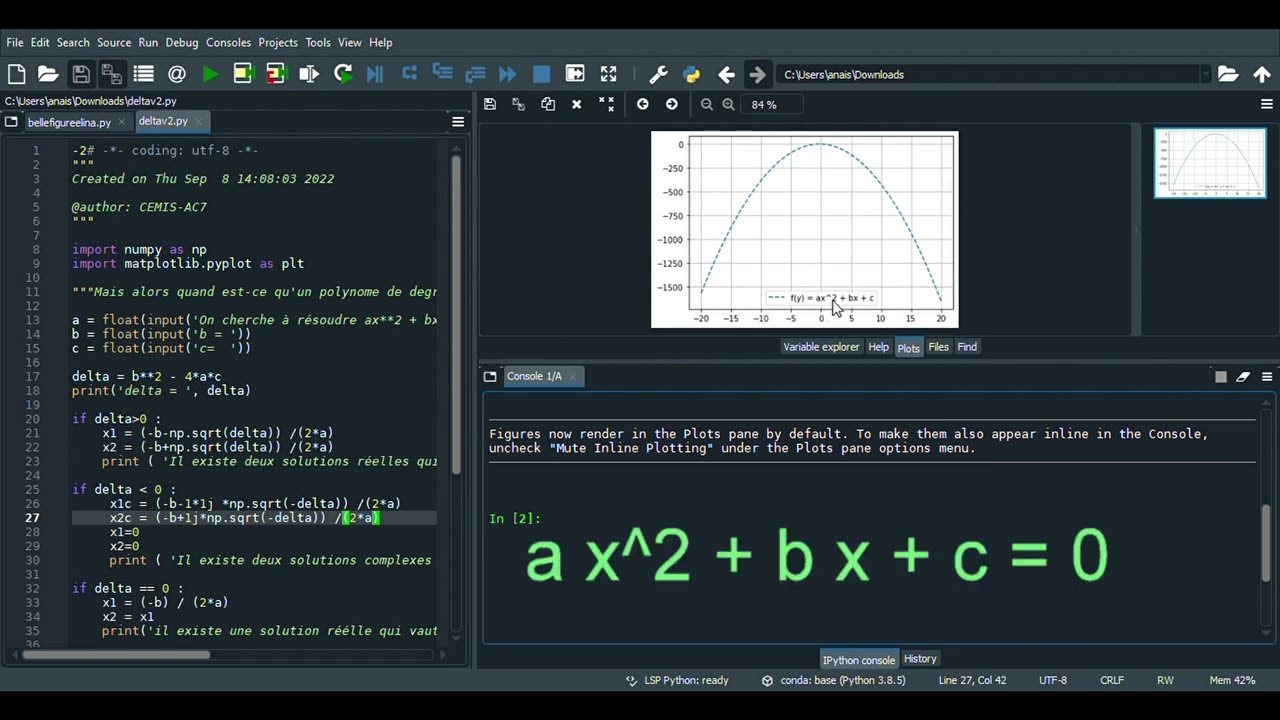Open Search menu
This screenshot has width=1280, height=720.
coord(73,42)
